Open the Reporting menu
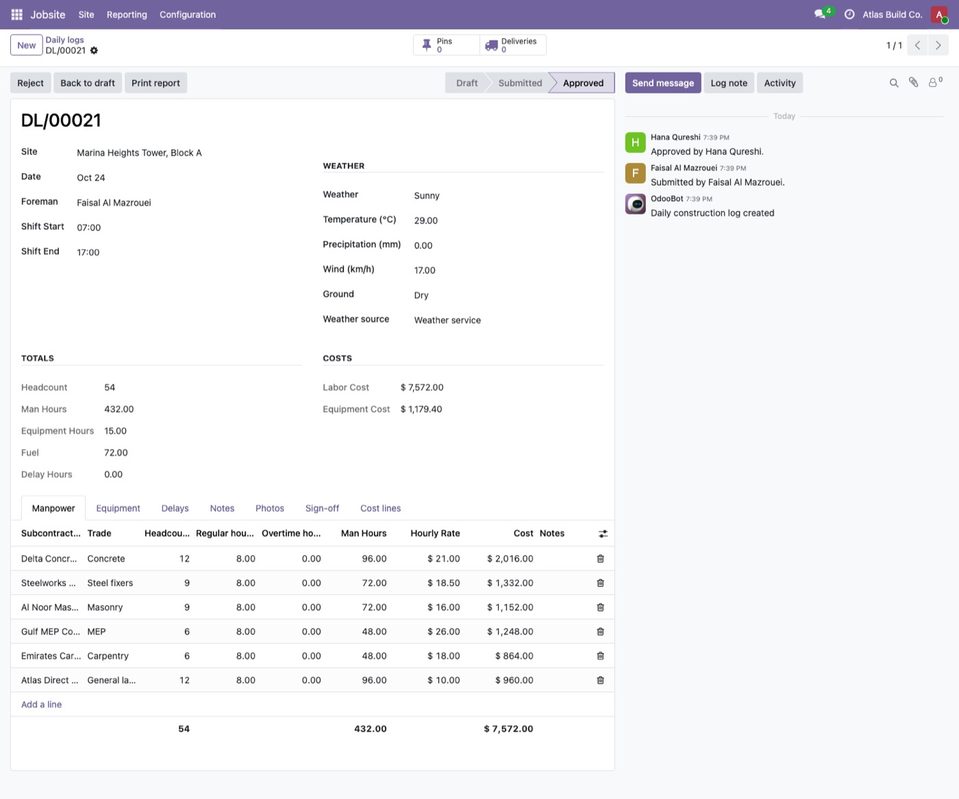This screenshot has width=959, height=799. tap(127, 15)
